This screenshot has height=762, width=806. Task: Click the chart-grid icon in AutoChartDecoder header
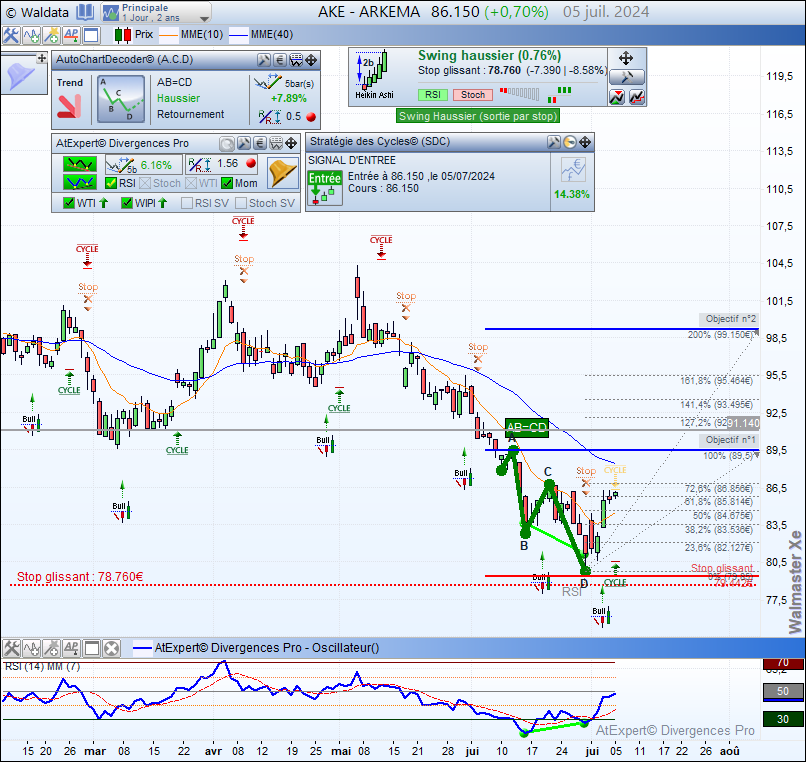pos(296,60)
